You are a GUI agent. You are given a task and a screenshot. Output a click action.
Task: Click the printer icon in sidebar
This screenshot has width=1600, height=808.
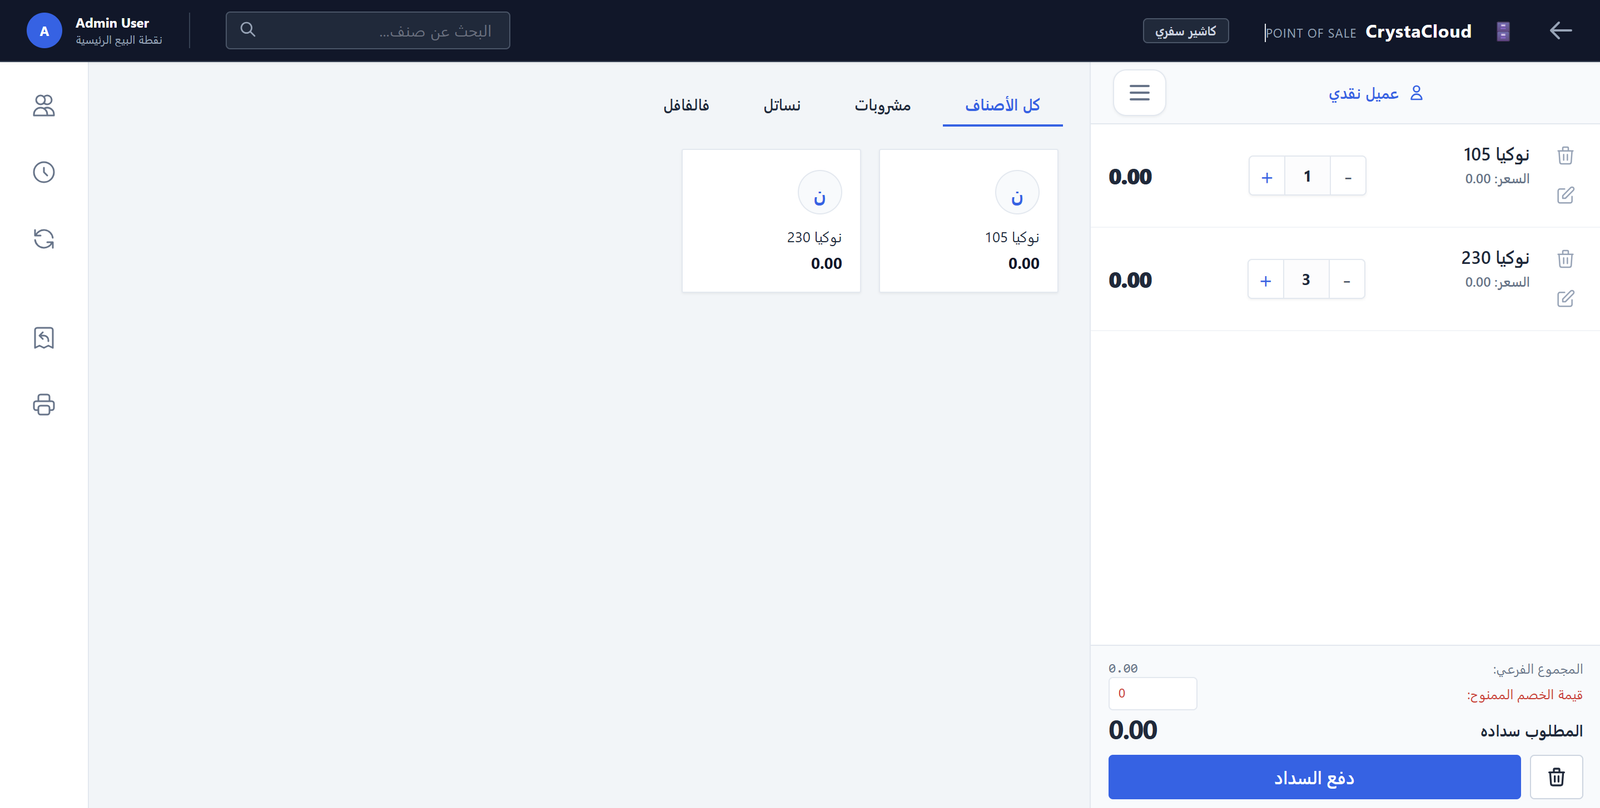coord(44,405)
